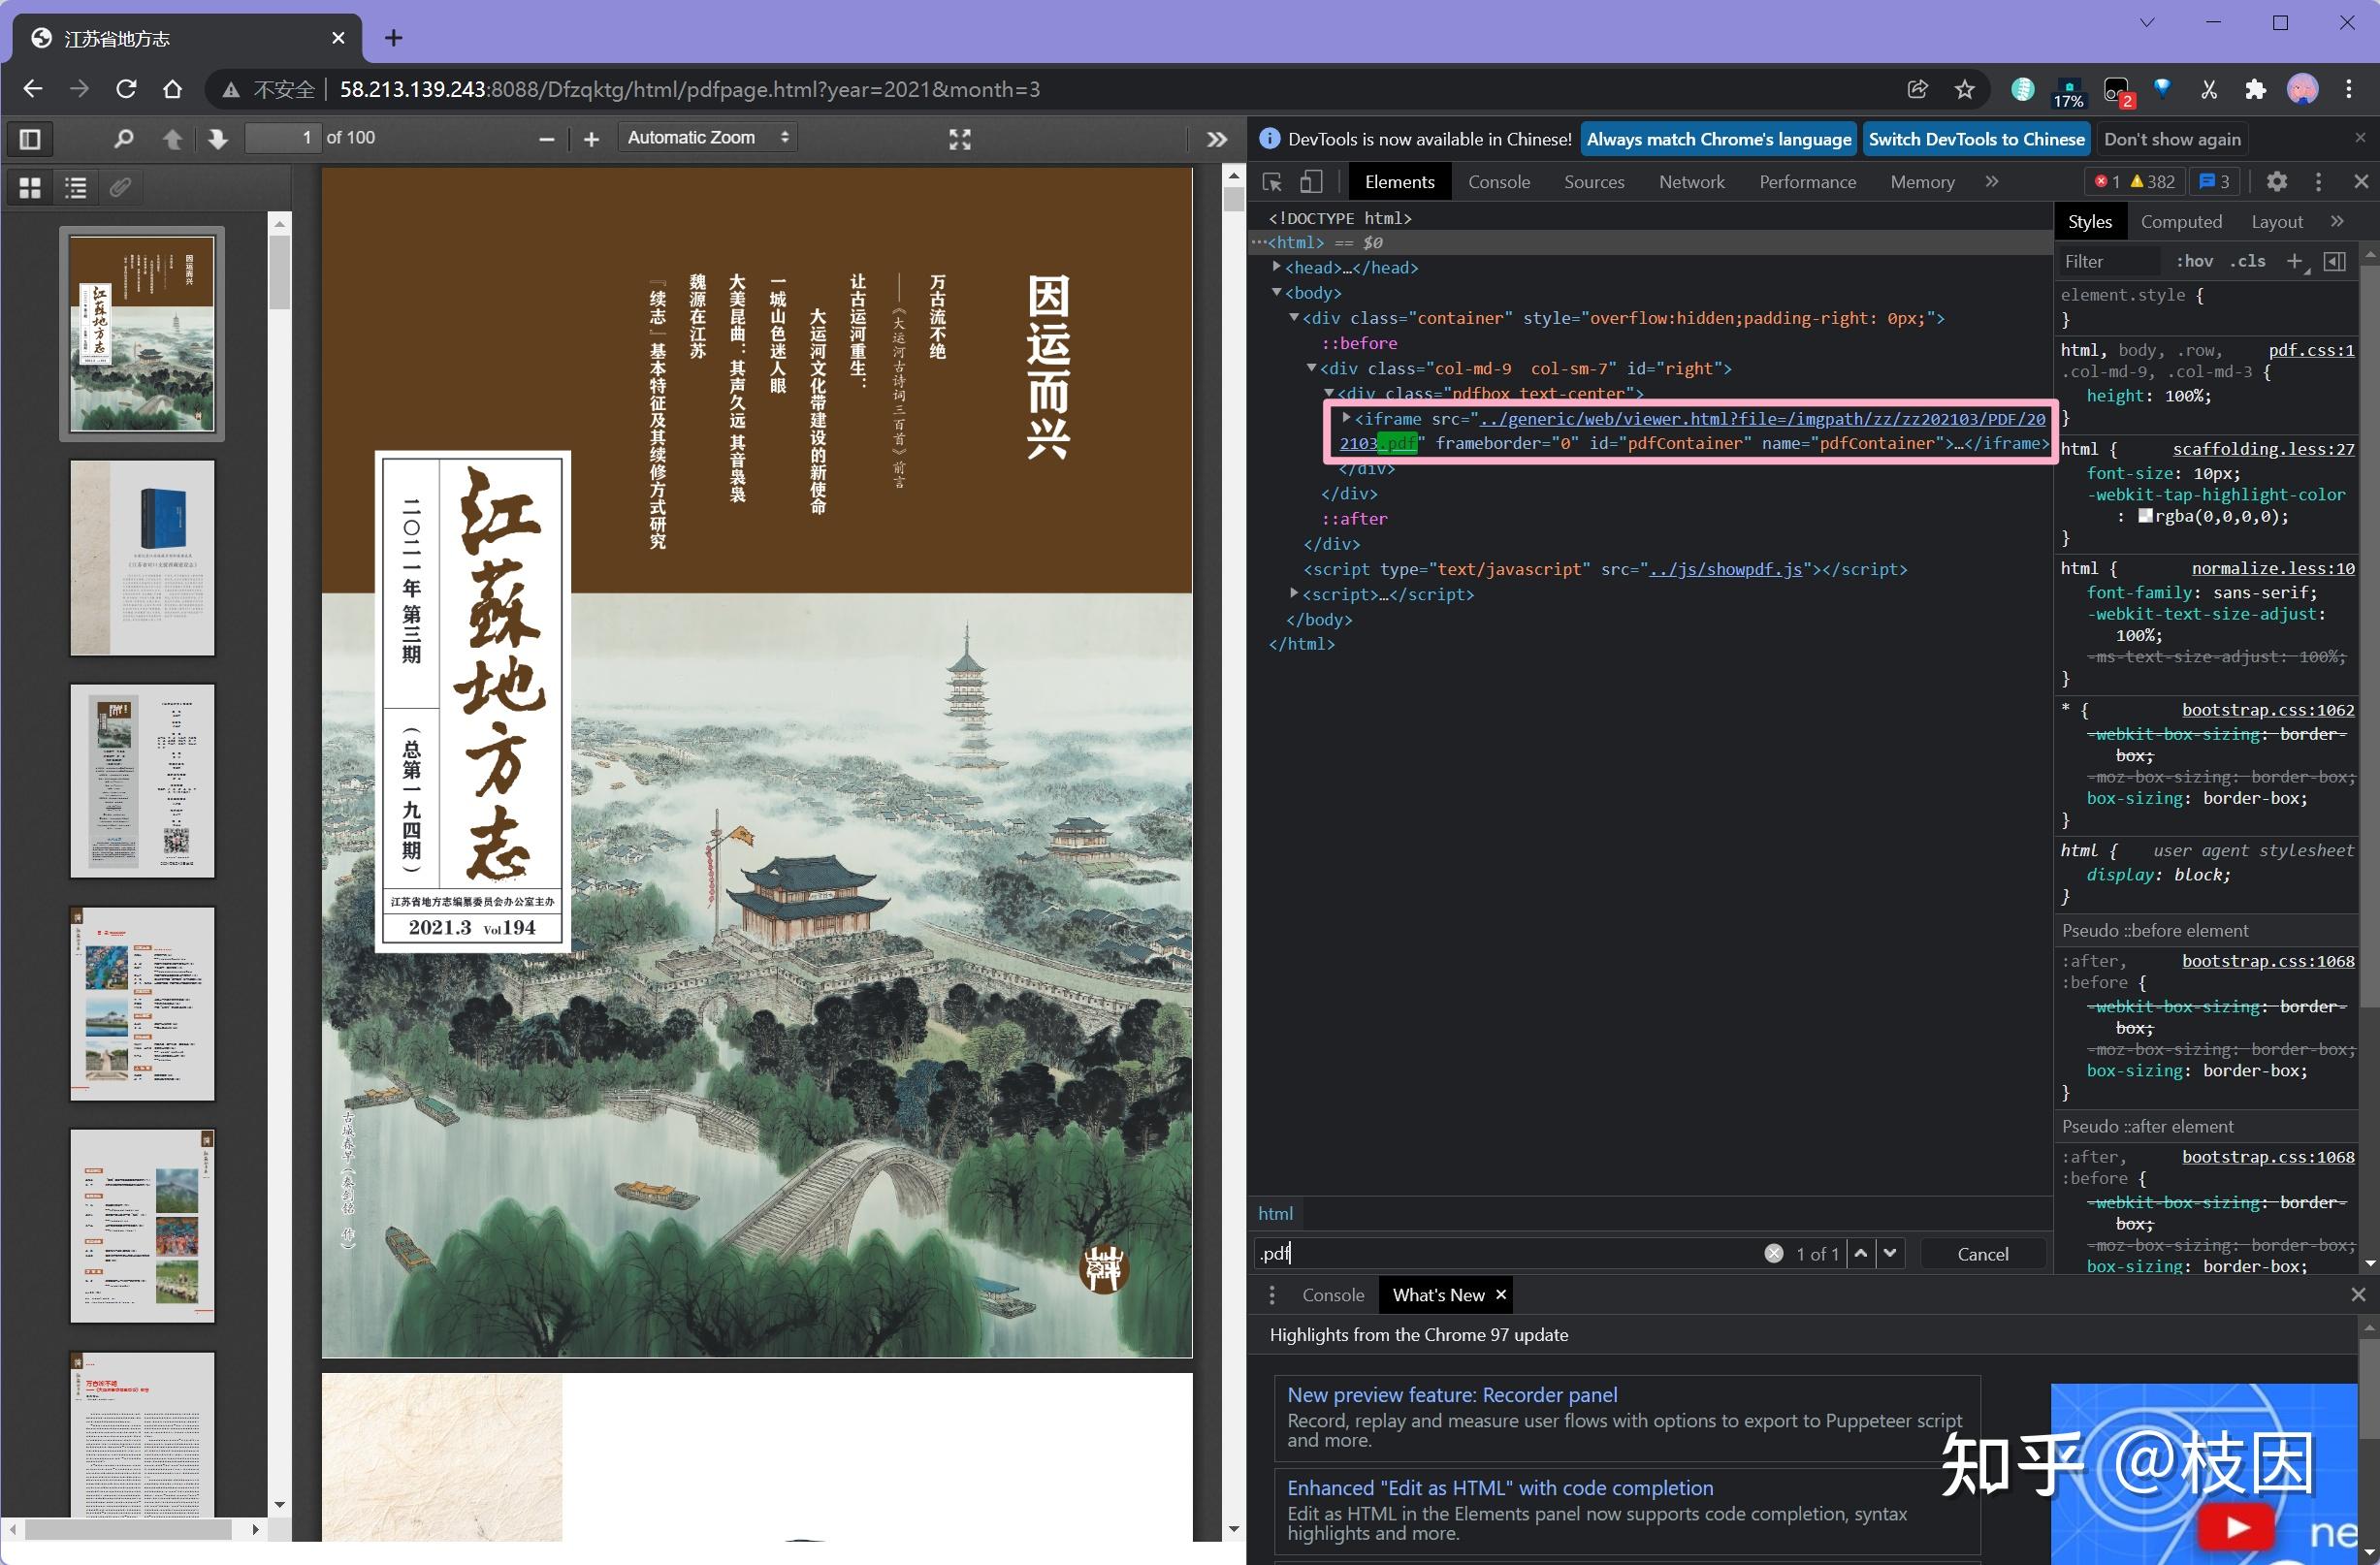Viewport: 2380px width, 1565px height.
Task: Open the pdf.css:1 source link
Action: (2311, 350)
